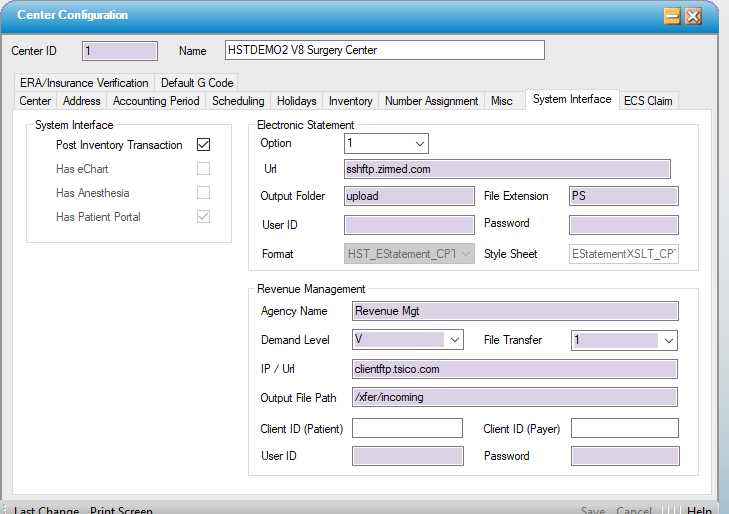Select the ERA/Insurance Verification tab

(x=84, y=83)
